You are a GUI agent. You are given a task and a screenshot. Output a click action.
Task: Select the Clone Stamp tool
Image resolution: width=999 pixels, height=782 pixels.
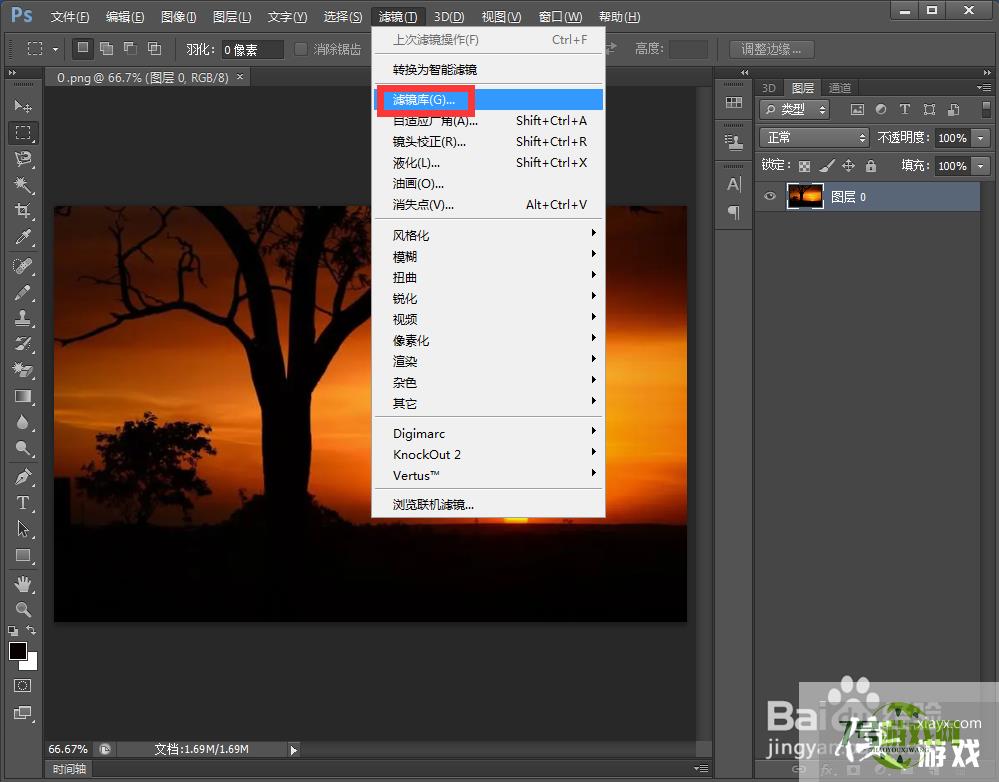(x=23, y=317)
